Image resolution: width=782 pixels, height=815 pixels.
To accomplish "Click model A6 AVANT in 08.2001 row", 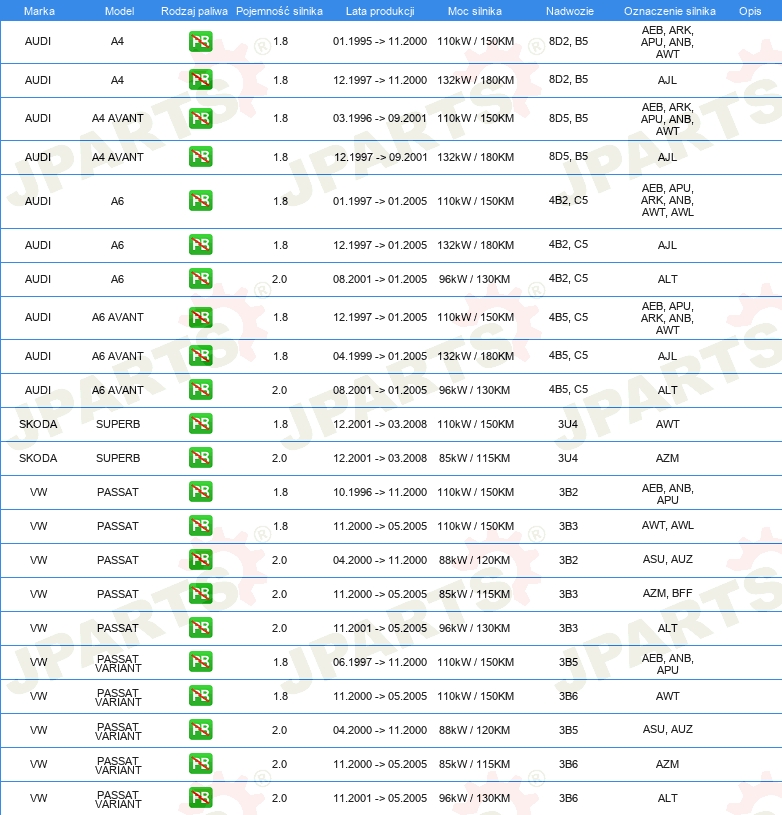I will tap(117, 390).
